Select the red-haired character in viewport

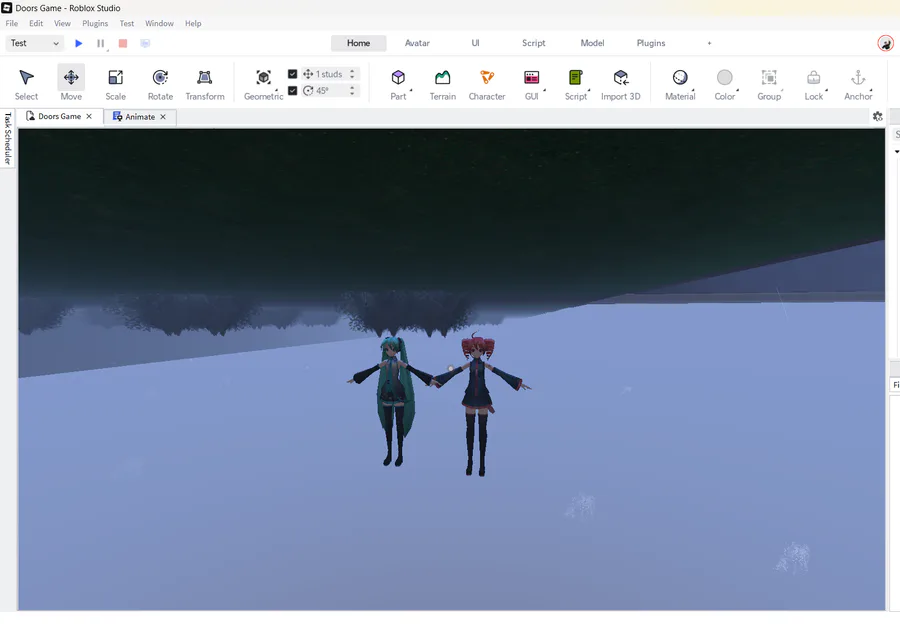pyautogui.click(x=478, y=405)
